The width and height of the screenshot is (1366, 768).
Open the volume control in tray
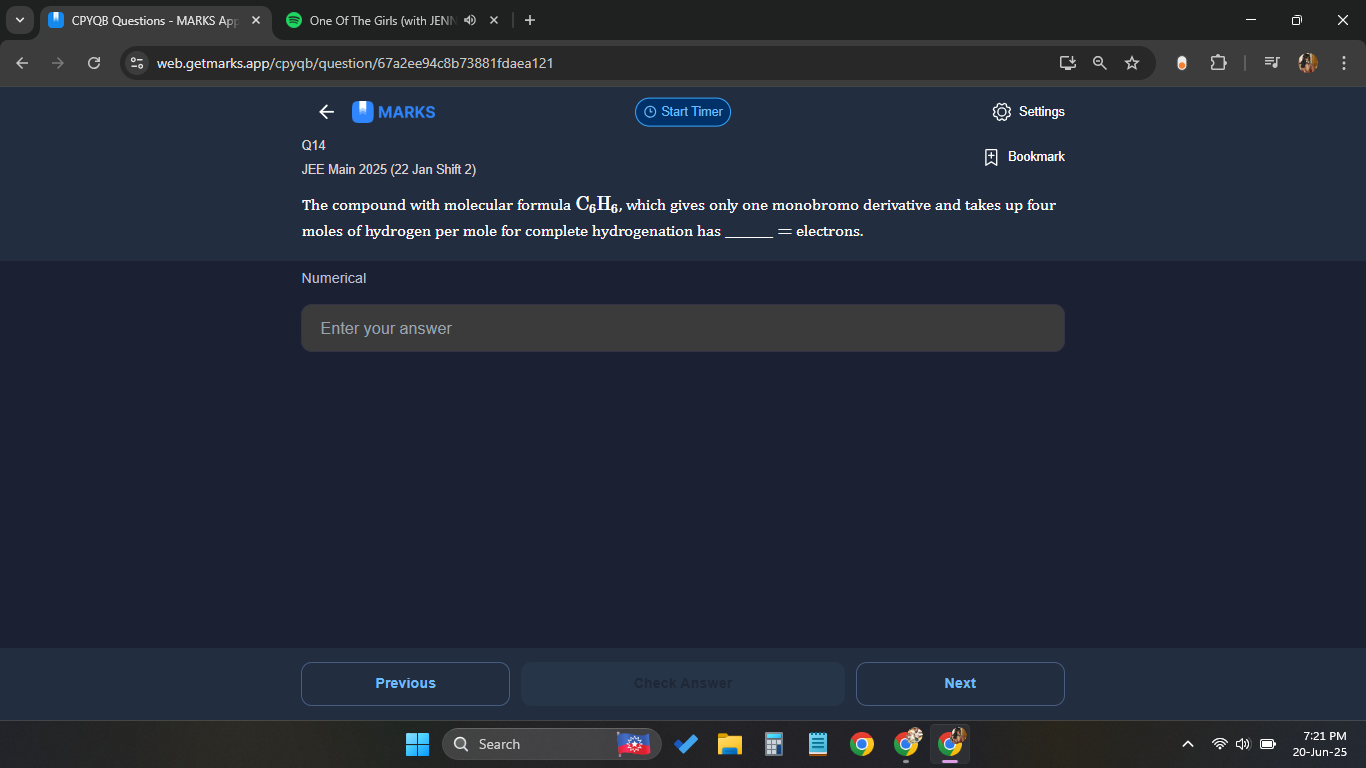[1243, 744]
